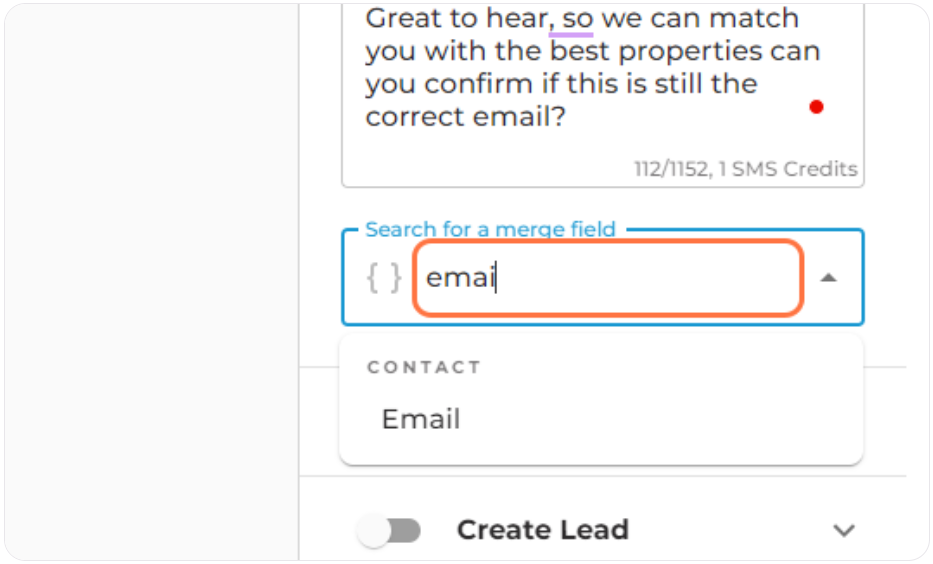Click the CONTACT group header in dropdown
The height and width of the screenshot is (564, 933).
pyautogui.click(x=424, y=367)
